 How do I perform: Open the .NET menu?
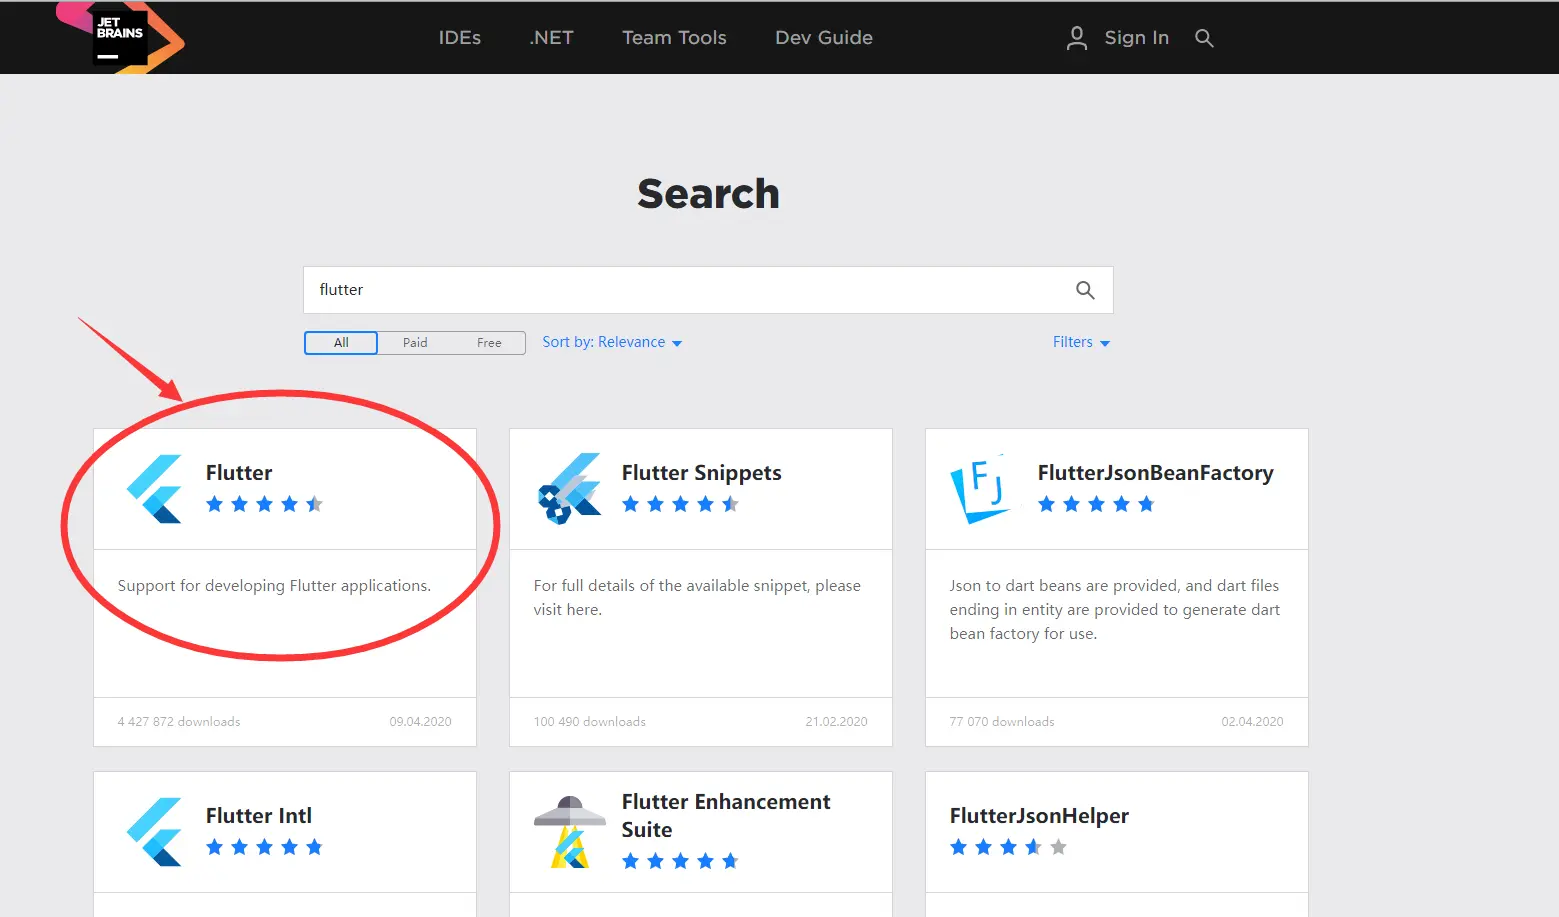tap(551, 38)
